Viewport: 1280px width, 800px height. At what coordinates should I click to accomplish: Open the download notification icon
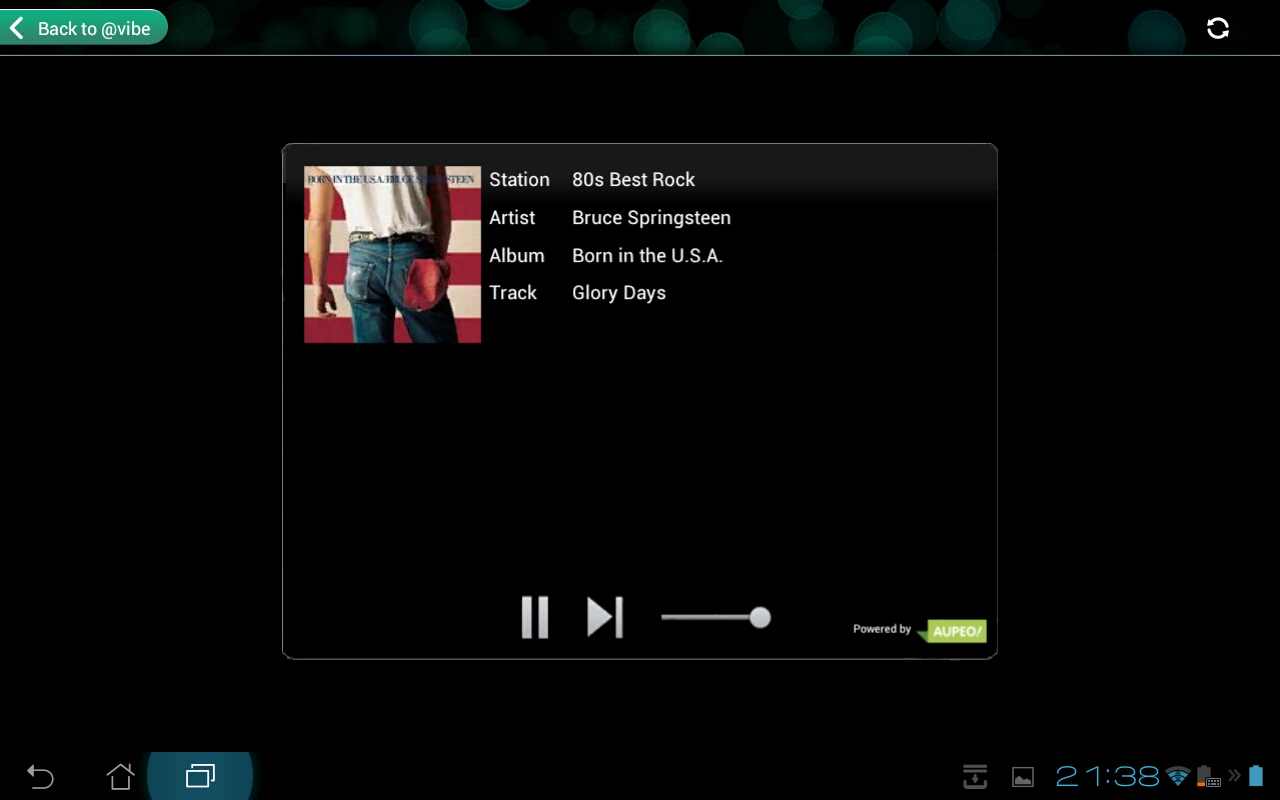[x=975, y=776]
